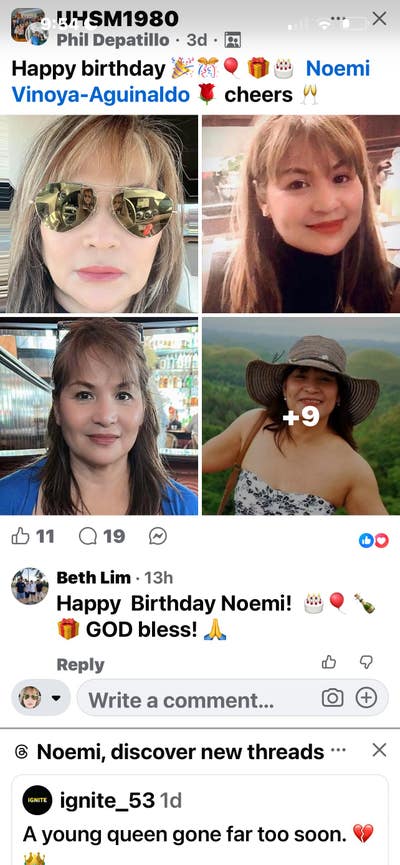
Task: Open the ignite_53 threads profile
Action: pyautogui.click(x=108, y=800)
